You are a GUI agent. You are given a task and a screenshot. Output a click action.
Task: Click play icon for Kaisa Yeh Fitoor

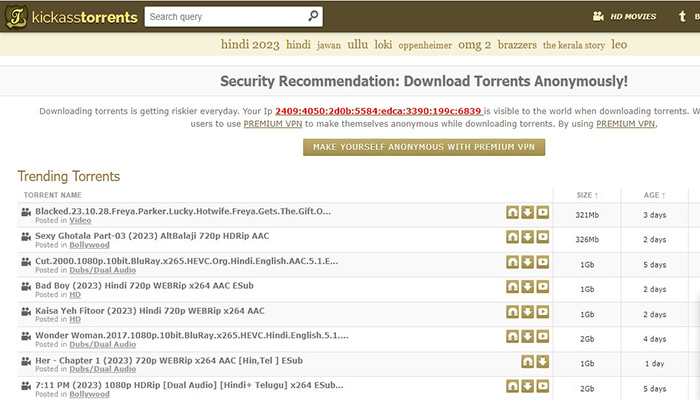[x=543, y=312]
